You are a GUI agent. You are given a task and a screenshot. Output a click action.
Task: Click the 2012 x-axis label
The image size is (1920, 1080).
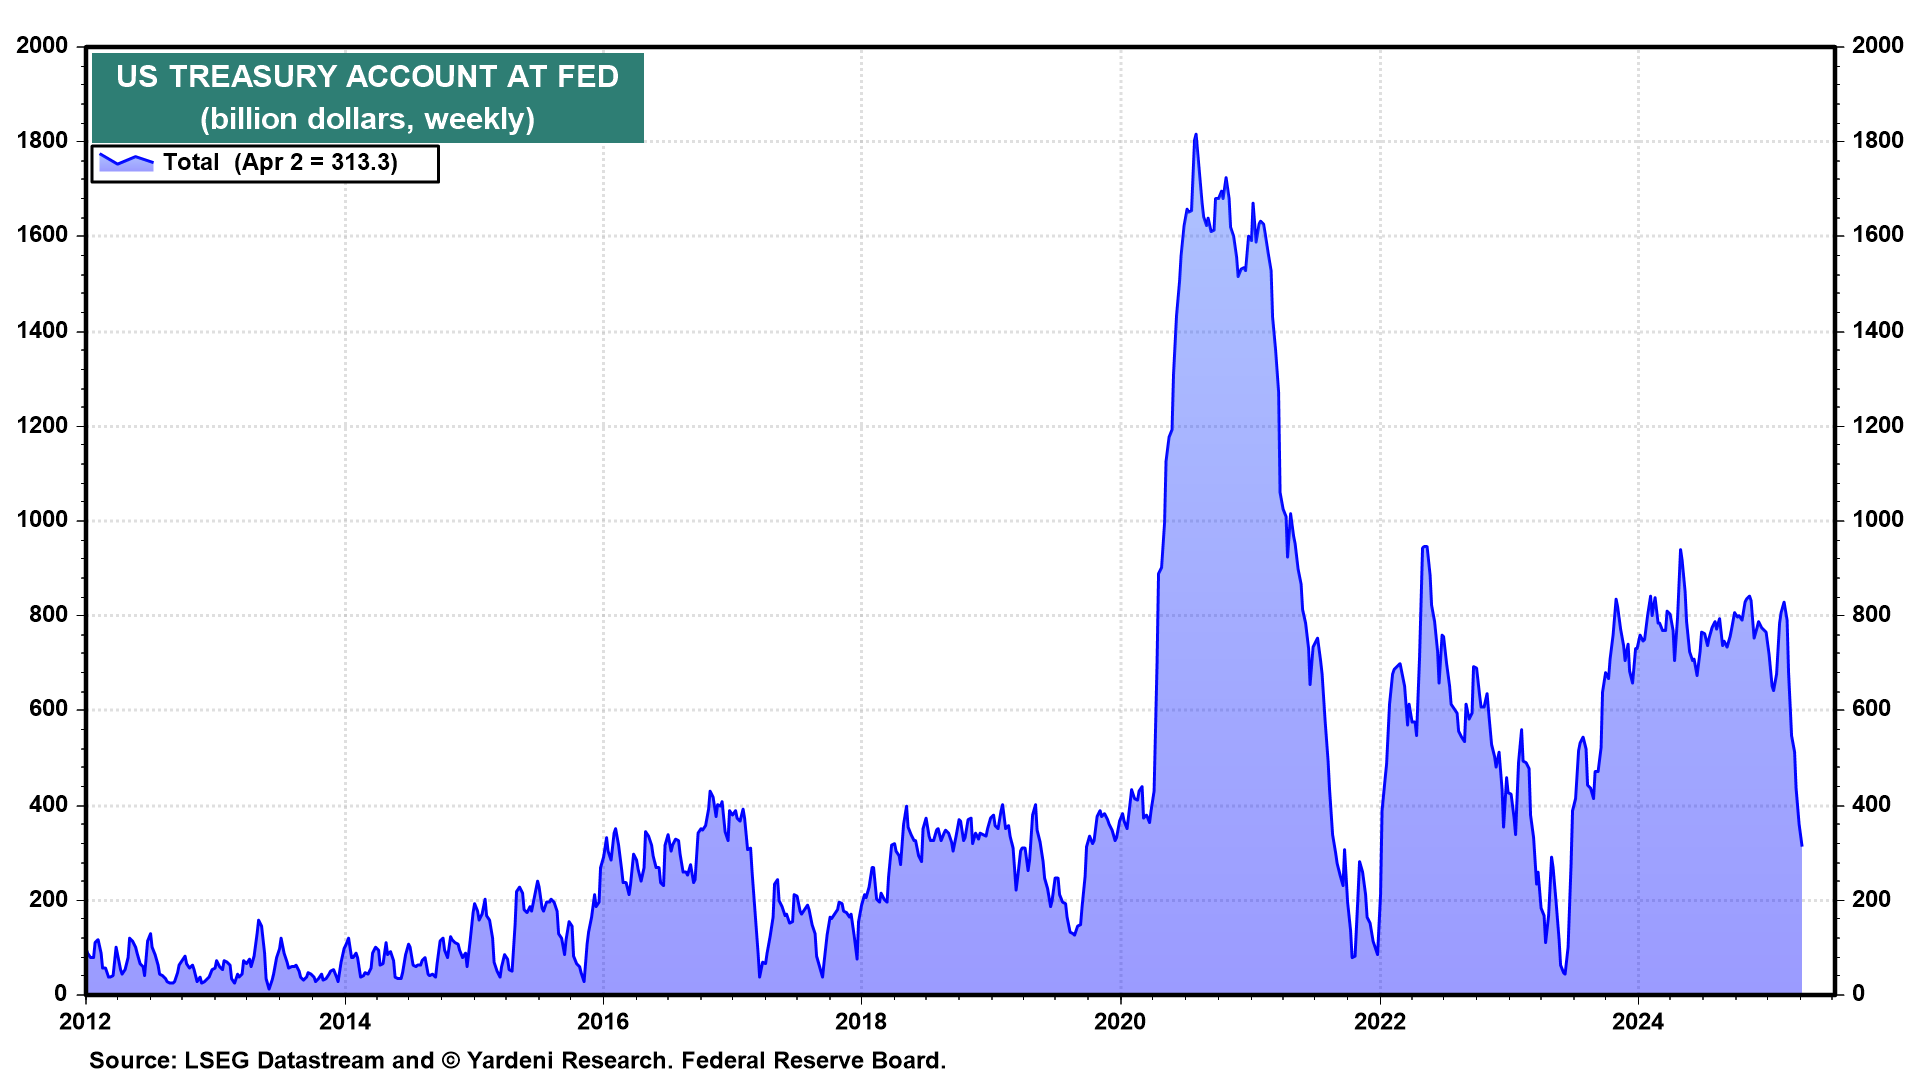pyautogui.click(x=85, y=1021)
